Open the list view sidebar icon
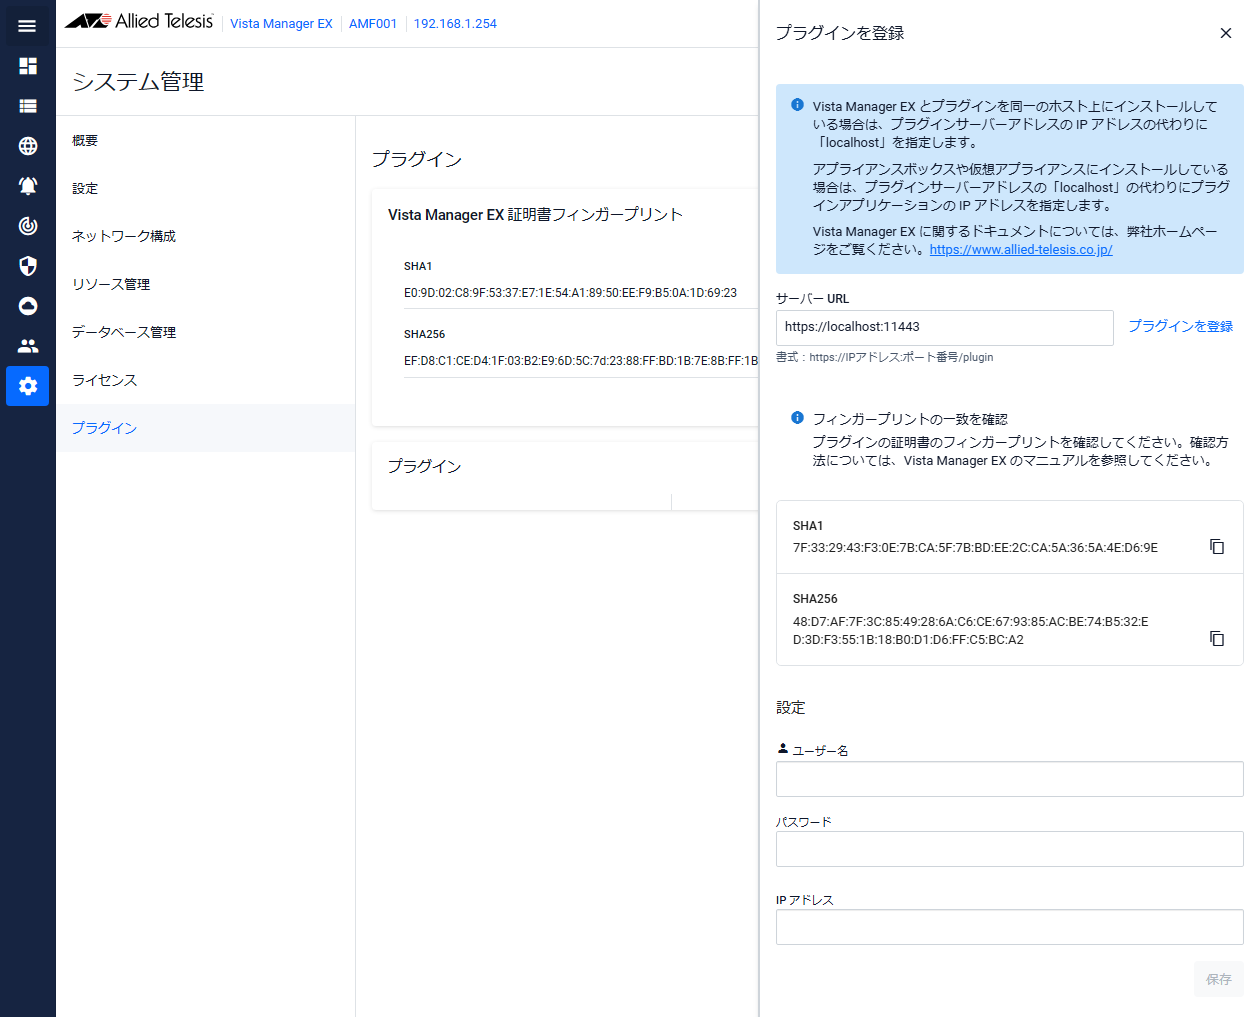This screenshot has width=1260, height=1017. tap(28, 106)
